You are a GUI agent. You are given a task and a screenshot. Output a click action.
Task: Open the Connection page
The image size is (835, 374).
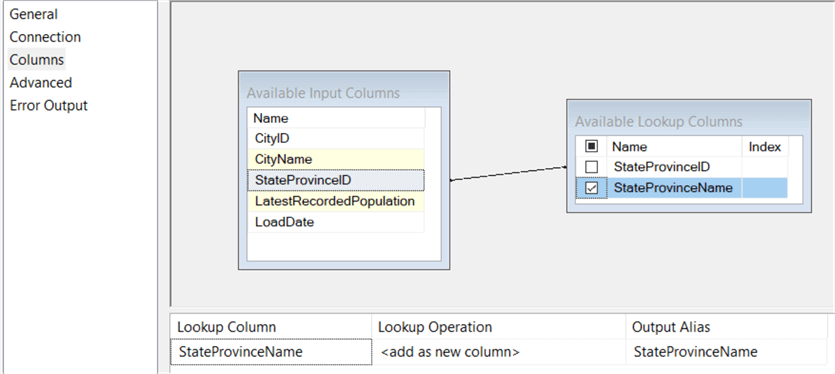(45, 37)
